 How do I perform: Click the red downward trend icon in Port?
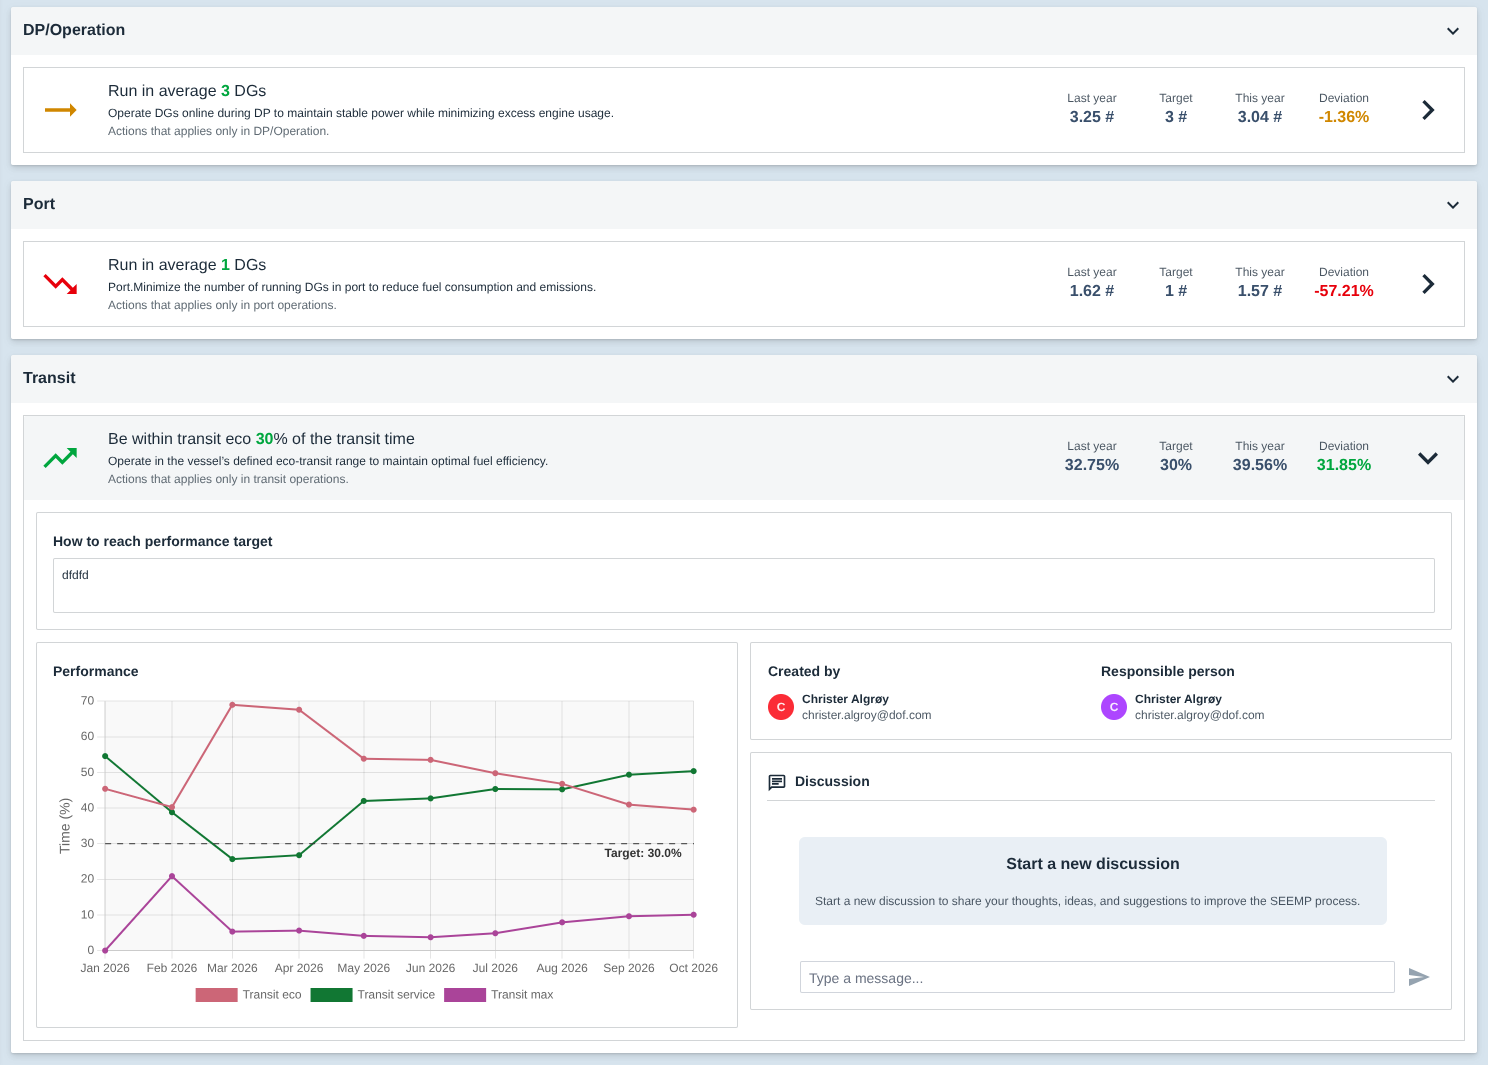click(61, 284)
